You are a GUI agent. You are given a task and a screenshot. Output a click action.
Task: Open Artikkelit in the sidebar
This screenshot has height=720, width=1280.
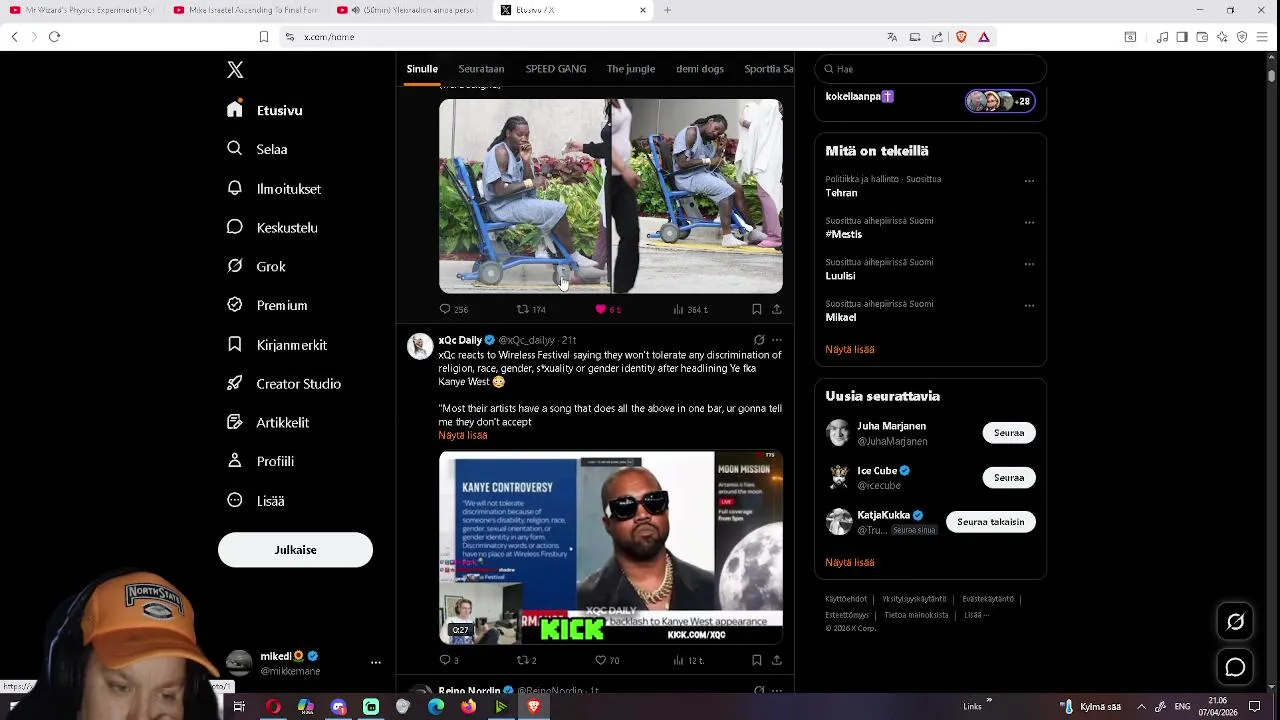click(268, 422)
